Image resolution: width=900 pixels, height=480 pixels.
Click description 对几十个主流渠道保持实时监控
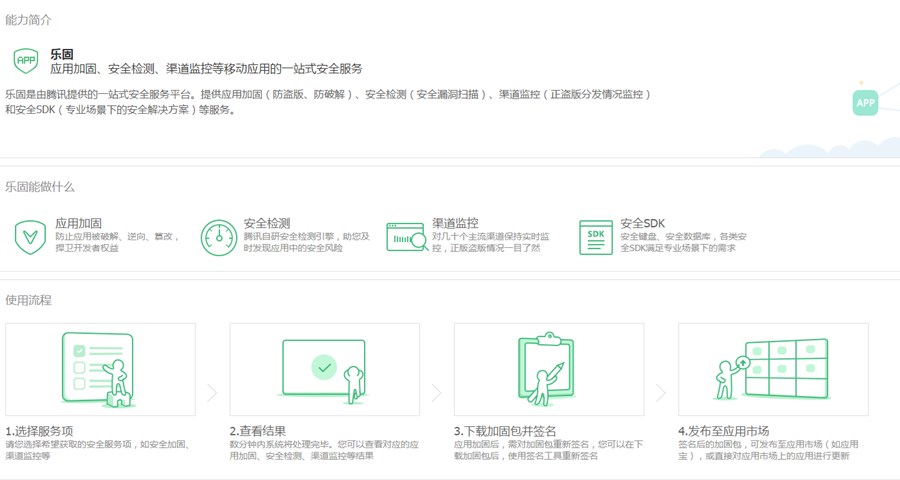click(491, 242)
